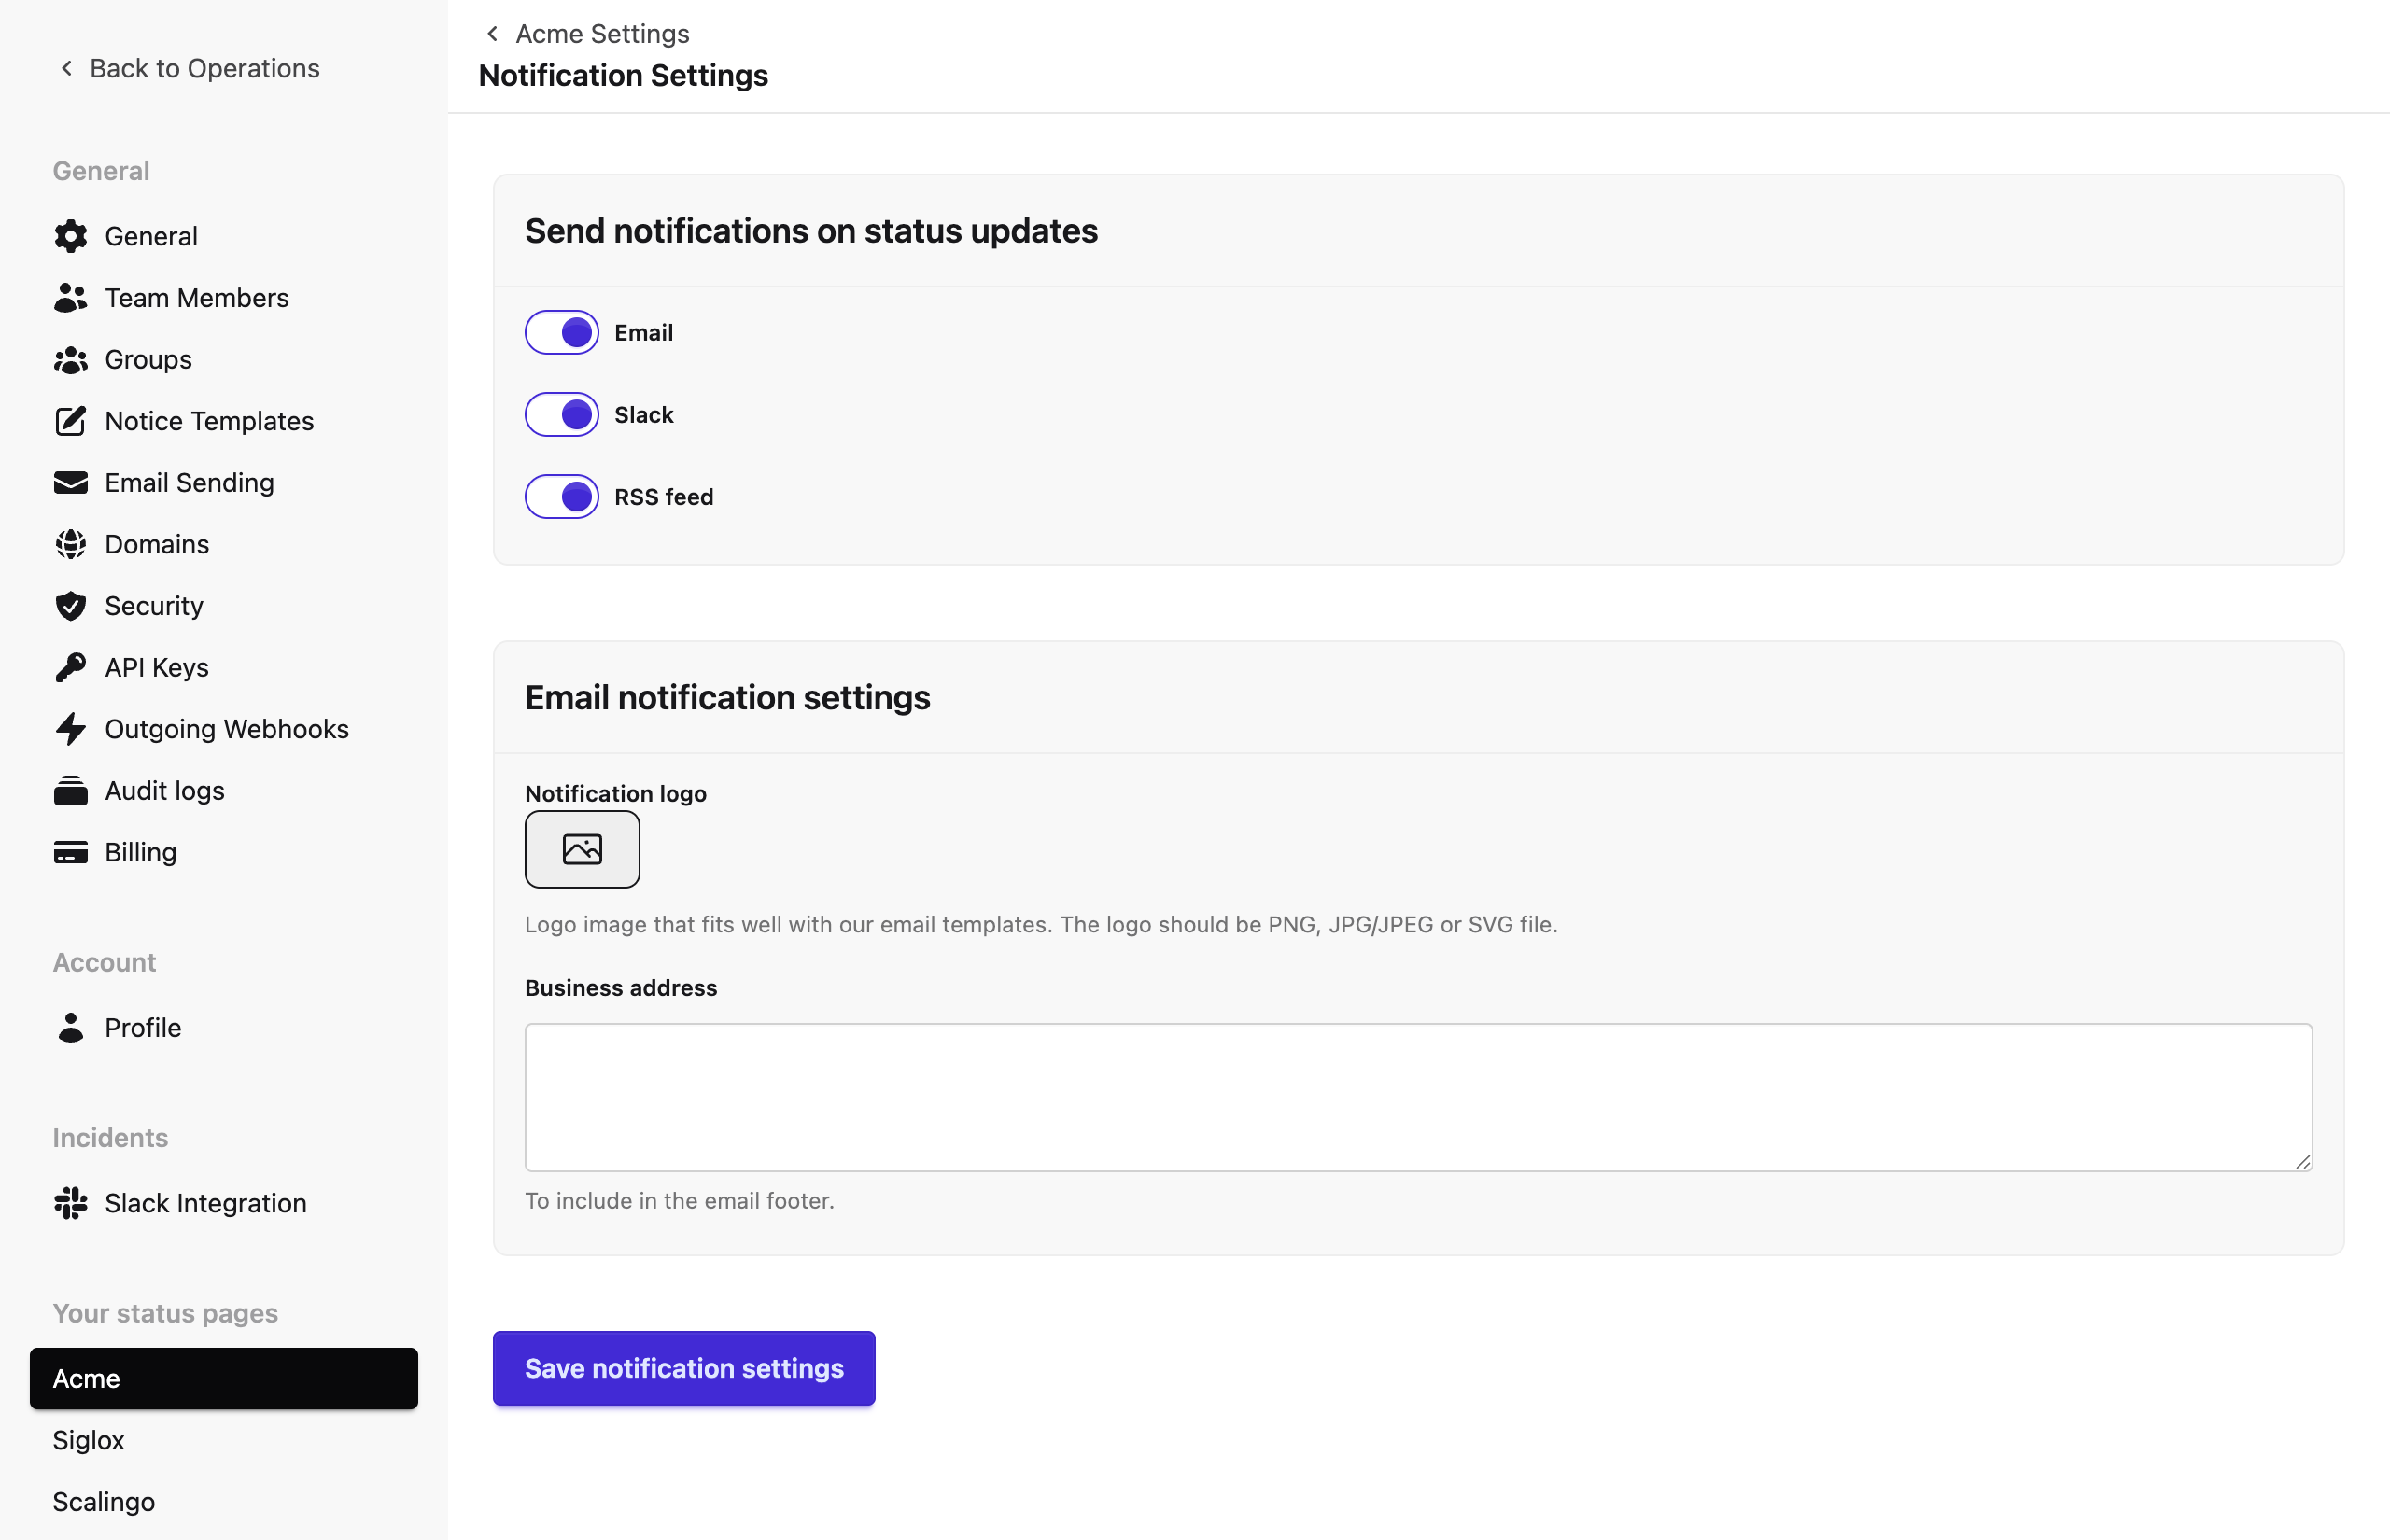2390x1540 pixels.
Task: Click the Billing card icon
Action: [x=70, y=852]
